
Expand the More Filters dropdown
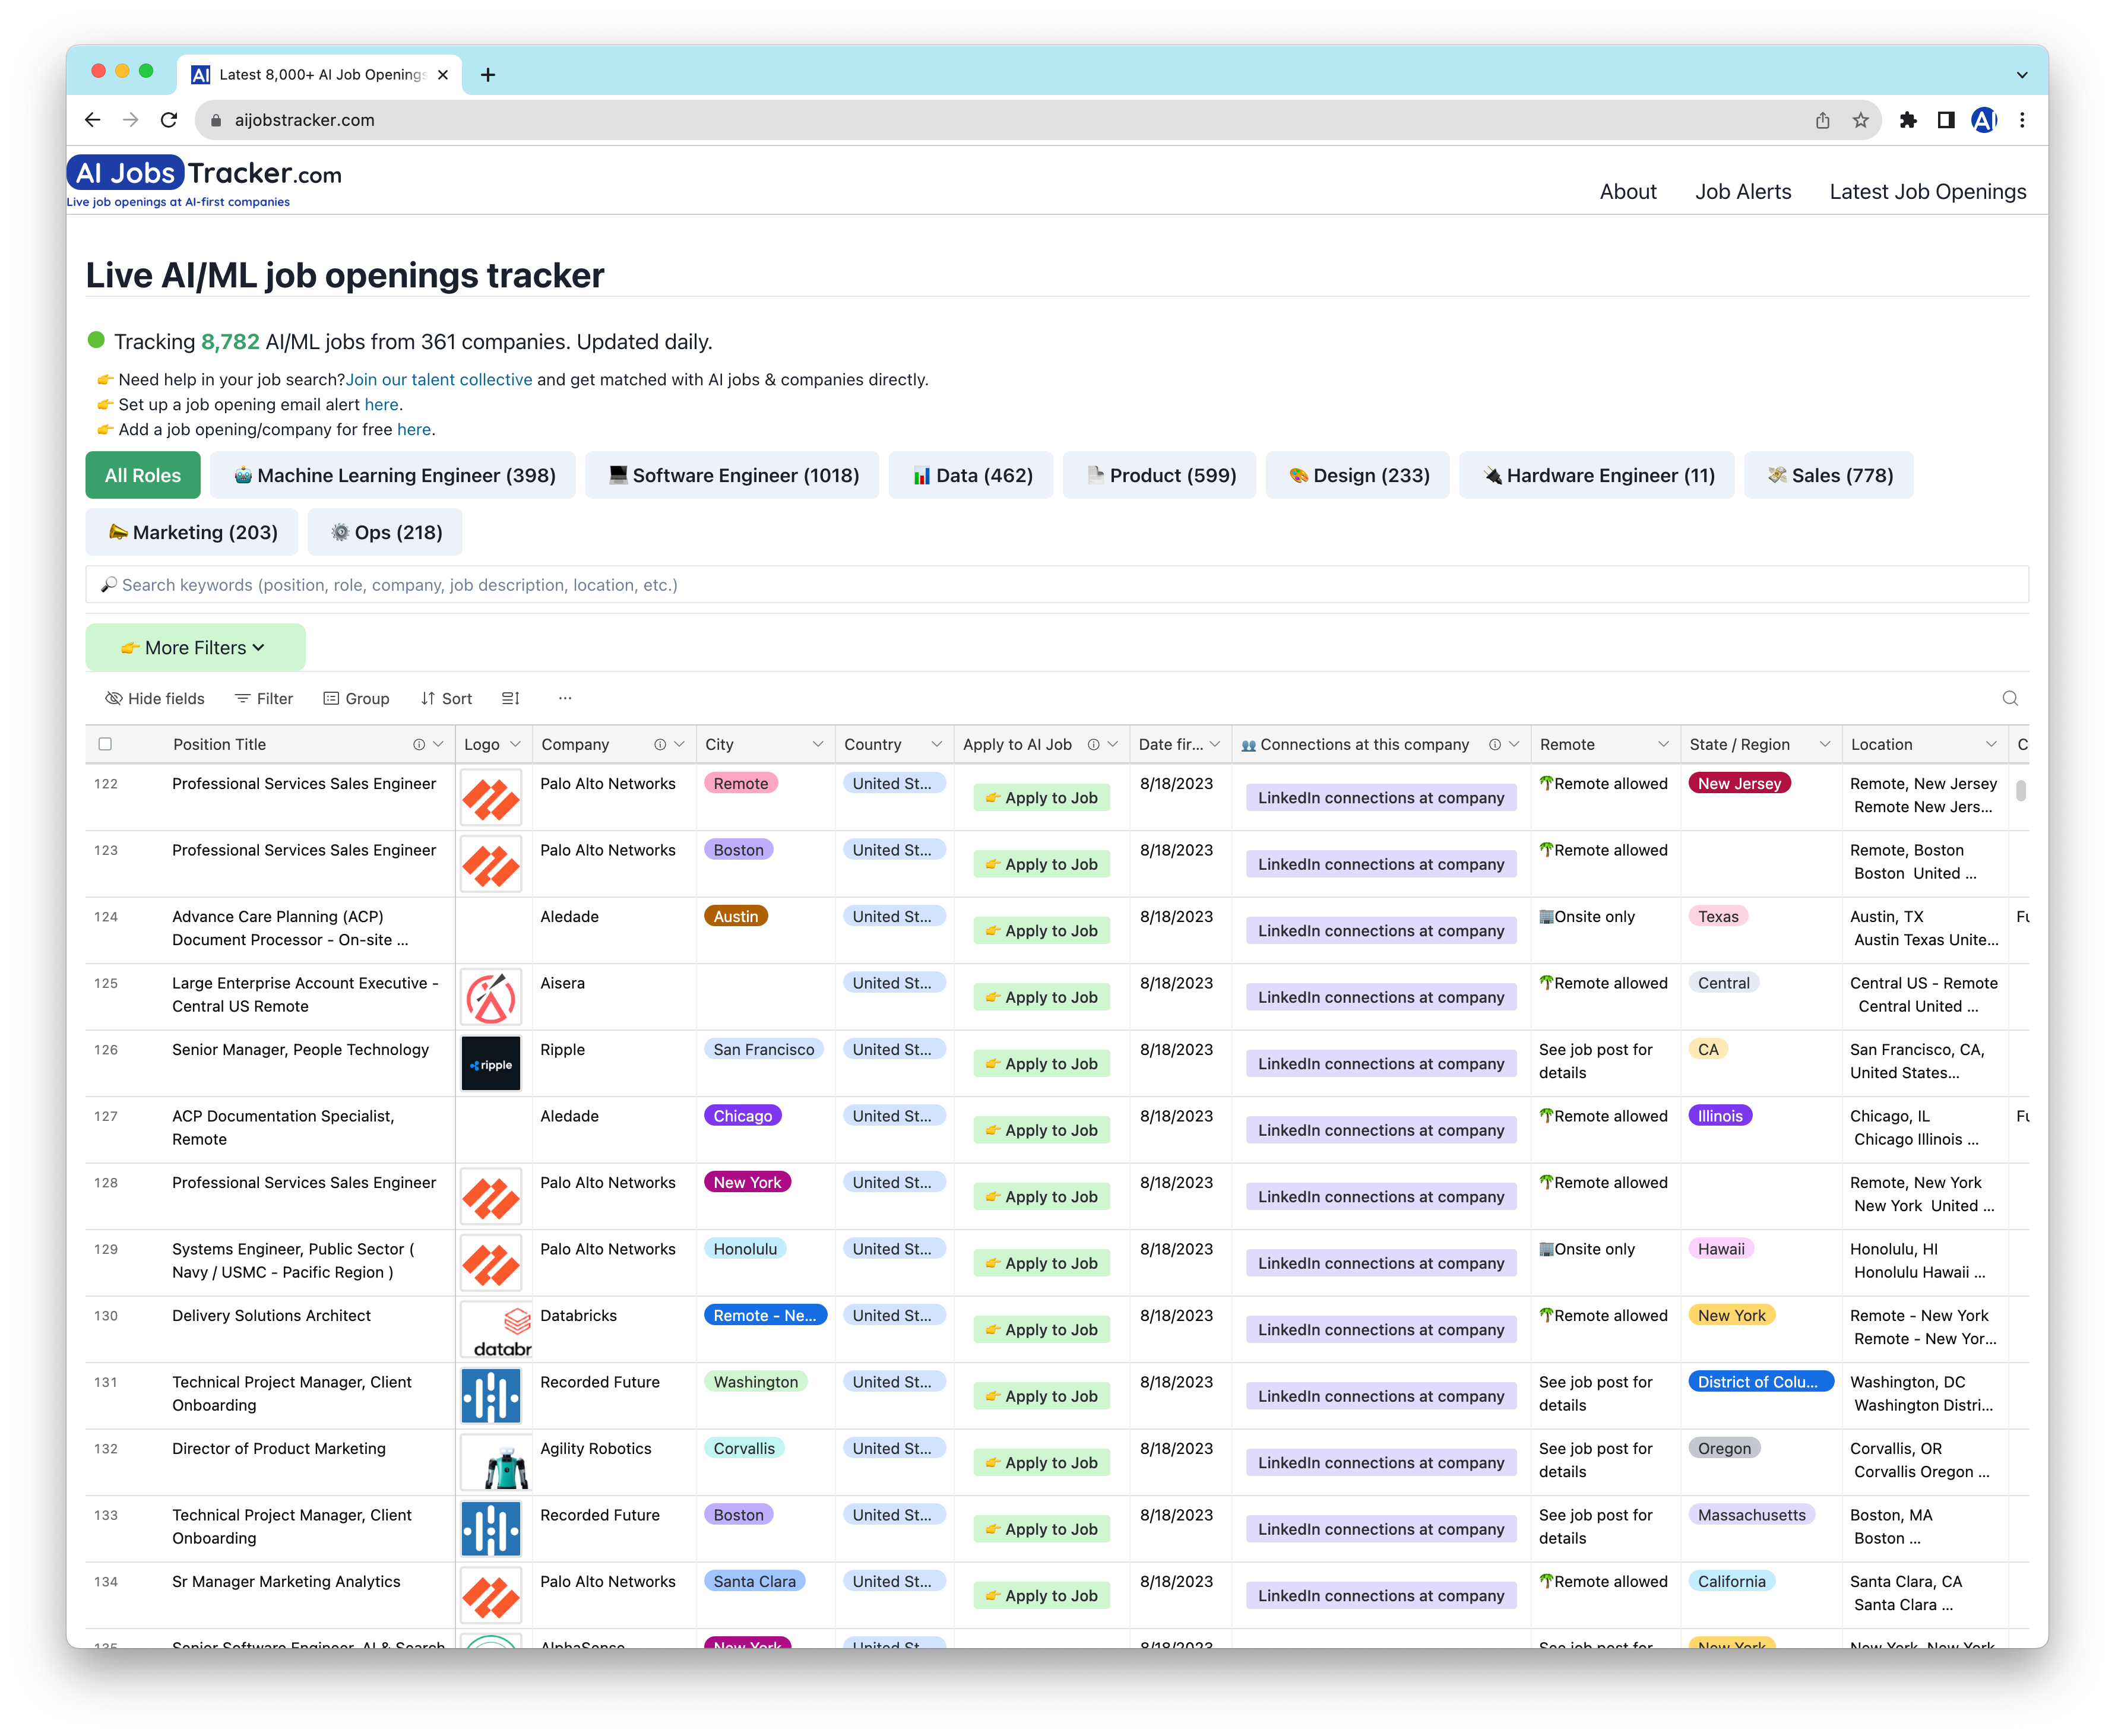(195, 647)
